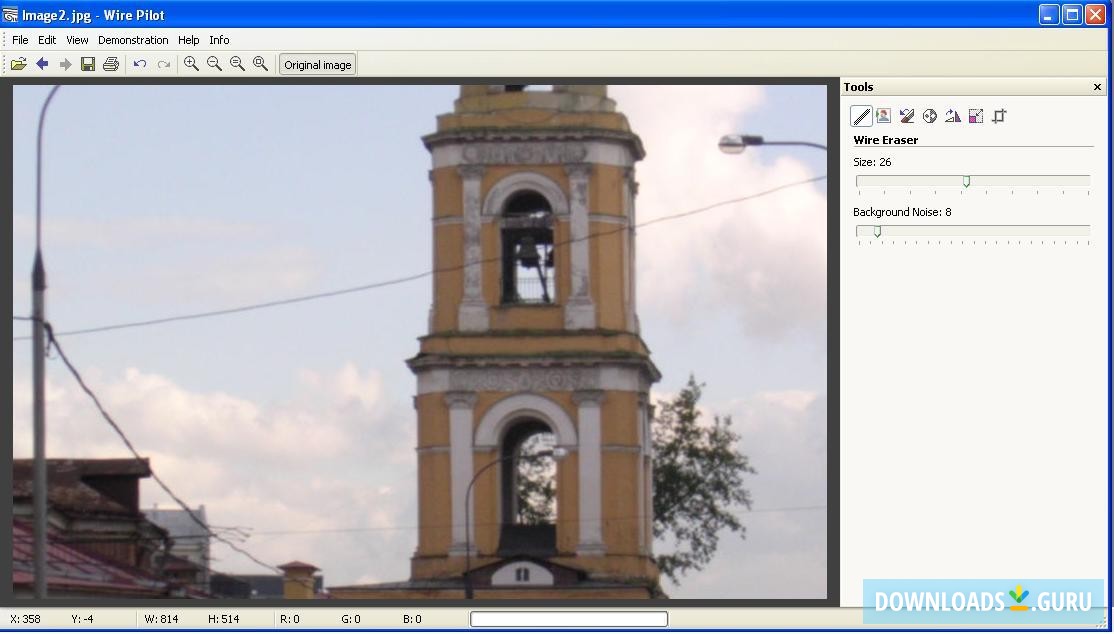The width and height of the screenshot is (1114, 634).
Task: Go to previous image with blue arrow
Action: click(42, 64)
